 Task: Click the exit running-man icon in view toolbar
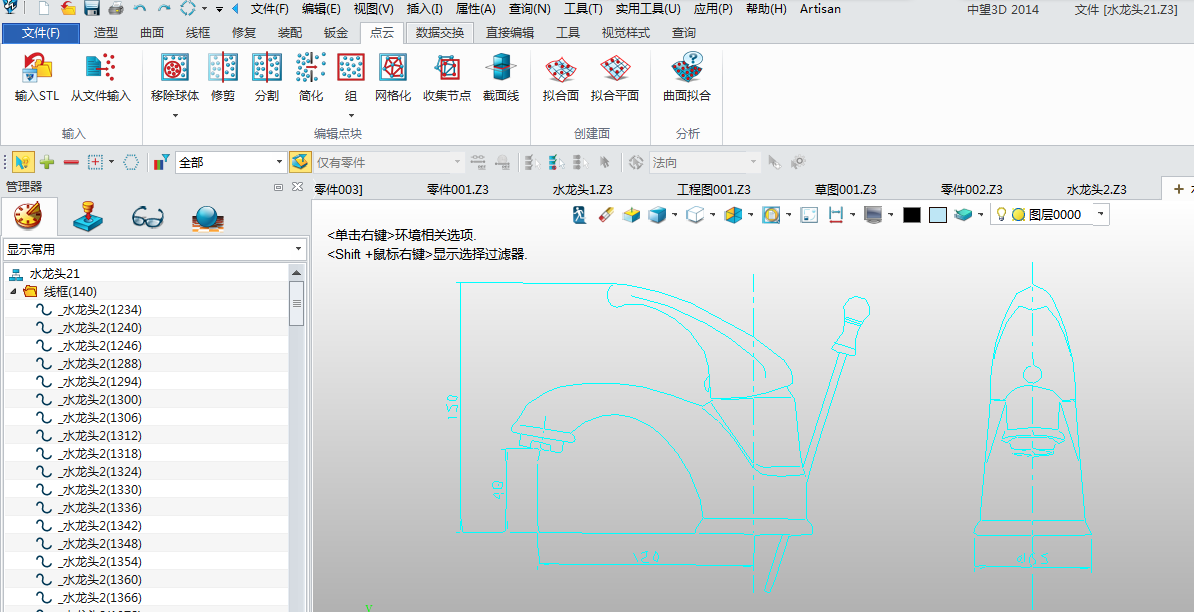coord(580,215)
